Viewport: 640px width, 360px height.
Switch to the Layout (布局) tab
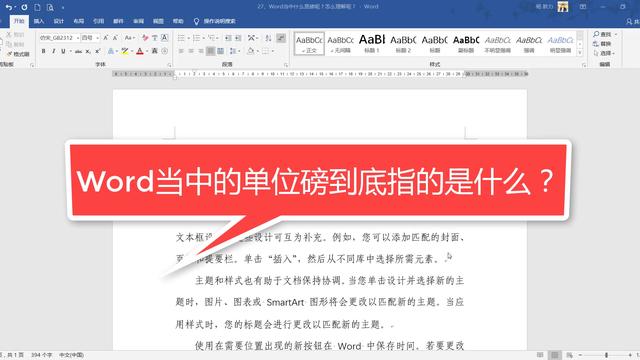point(79,21)
